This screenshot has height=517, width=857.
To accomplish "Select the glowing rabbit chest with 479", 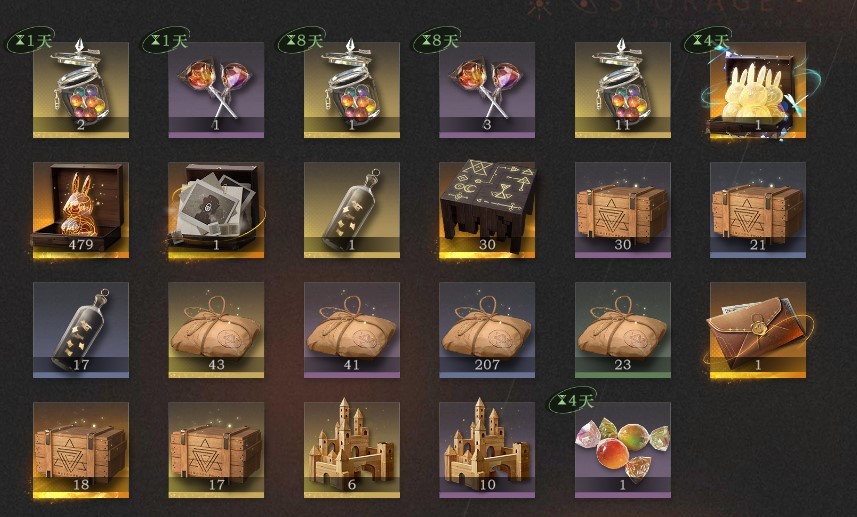I will coord(81,210).
